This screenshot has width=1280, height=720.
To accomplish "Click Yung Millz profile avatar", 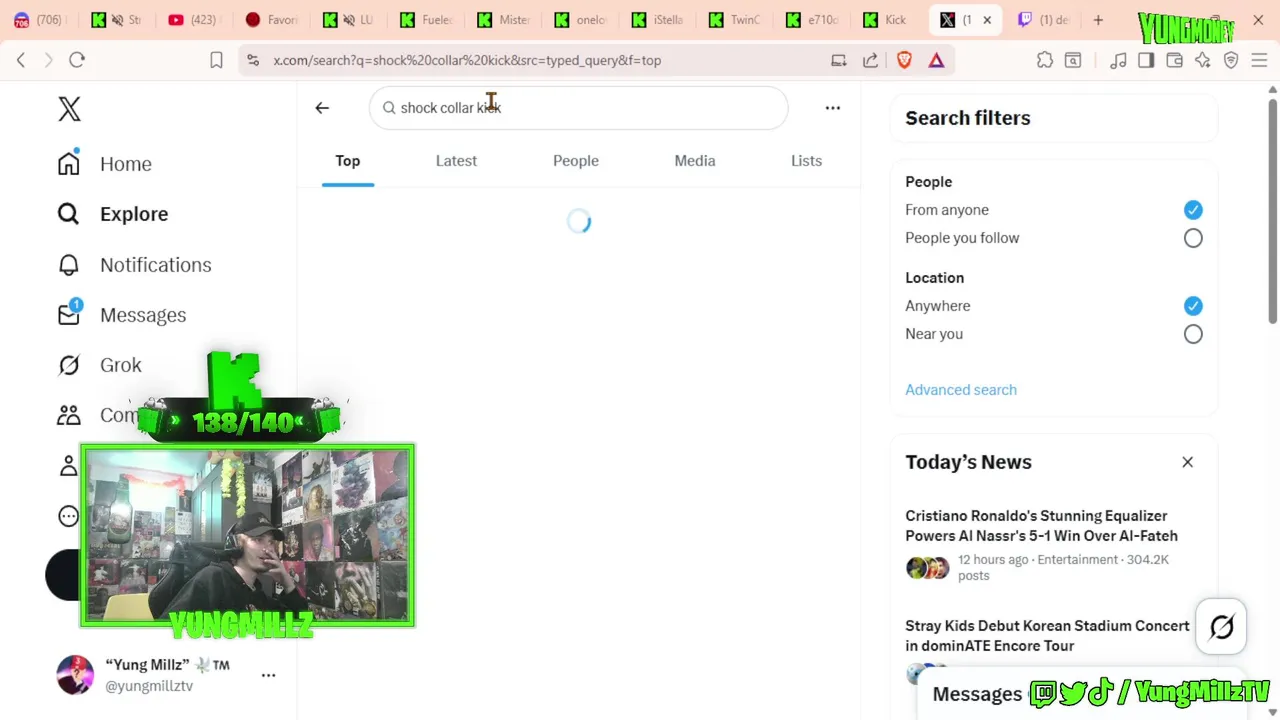I will pyautogui.click(x=75, y=675).
